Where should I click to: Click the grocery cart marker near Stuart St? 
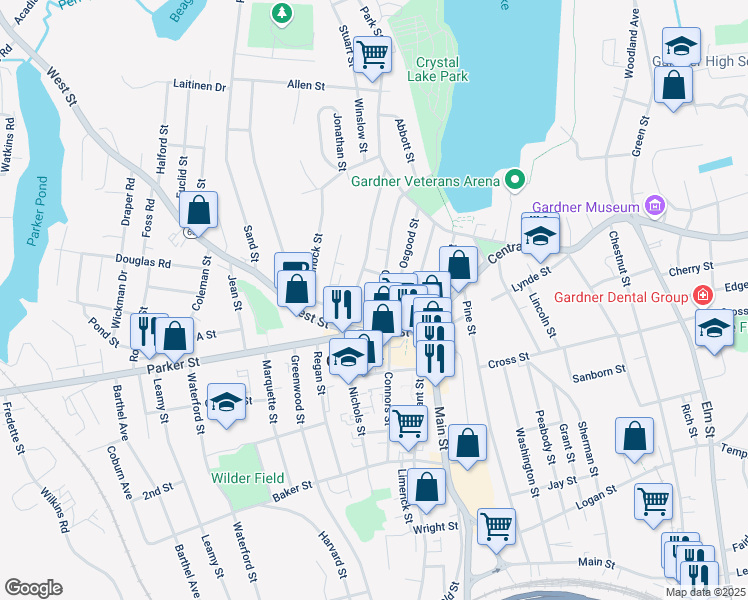(373, 56)
